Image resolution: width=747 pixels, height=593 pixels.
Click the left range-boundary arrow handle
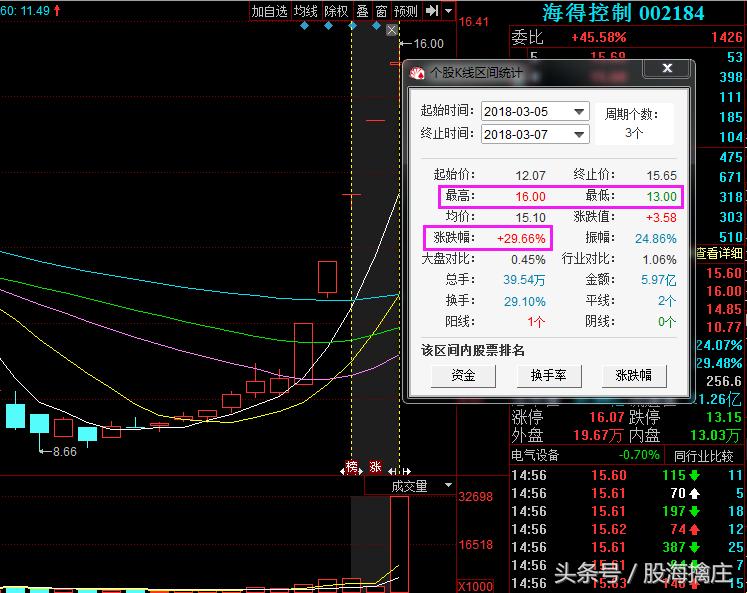(392, 471)
